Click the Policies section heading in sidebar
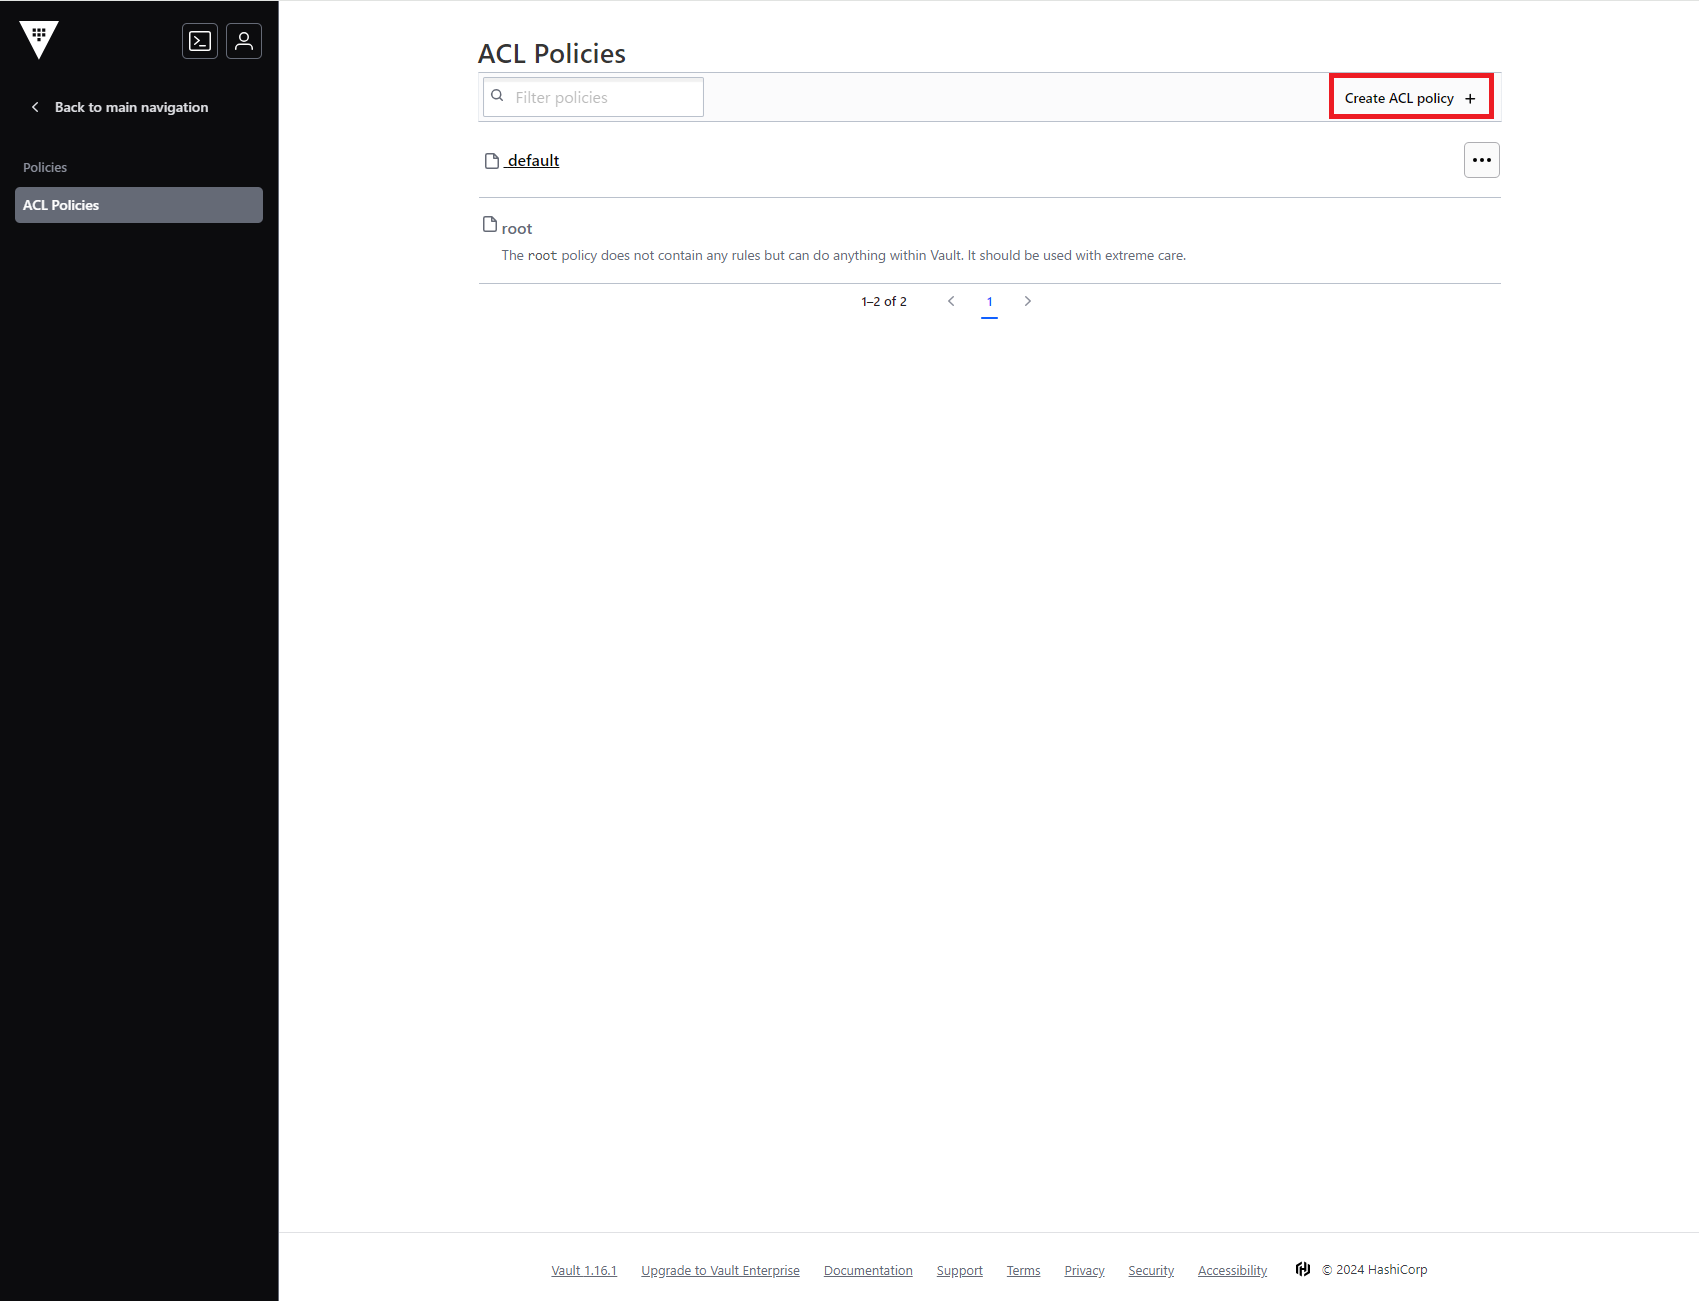 (45, 167)
